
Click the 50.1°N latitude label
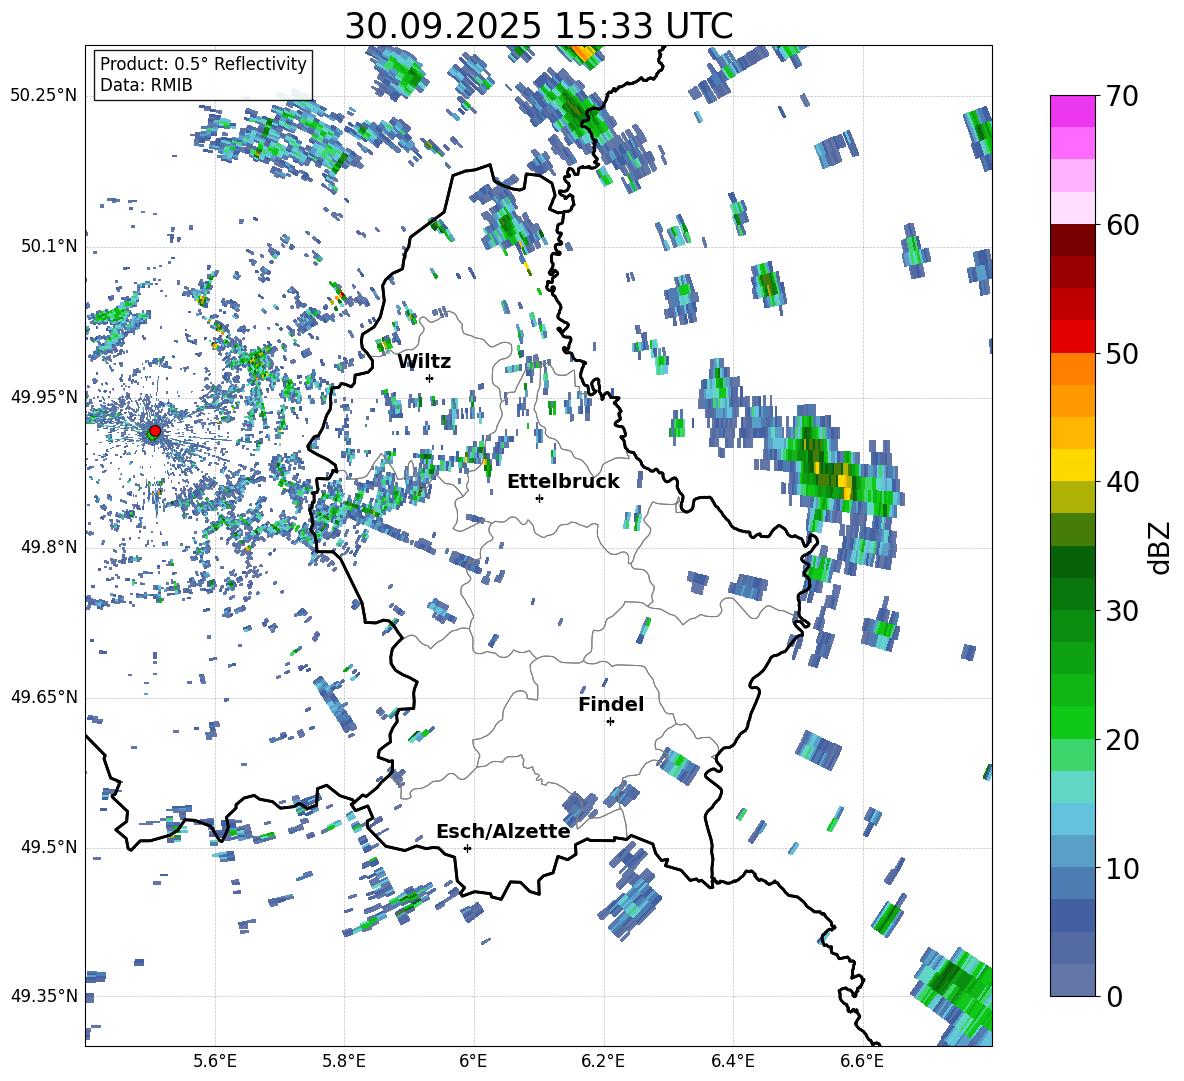pyautogui.click(x=50, y=246)
